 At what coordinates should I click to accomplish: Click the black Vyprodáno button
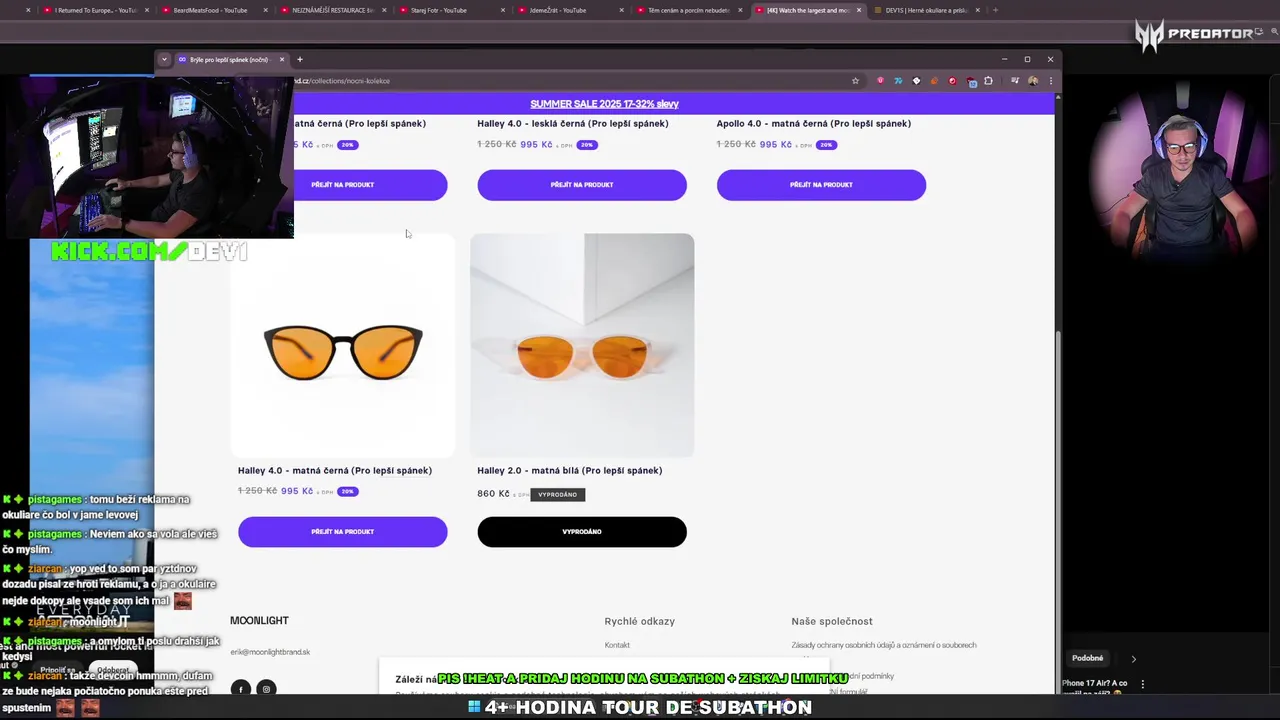pyautogui.click(x=582, y=532)
